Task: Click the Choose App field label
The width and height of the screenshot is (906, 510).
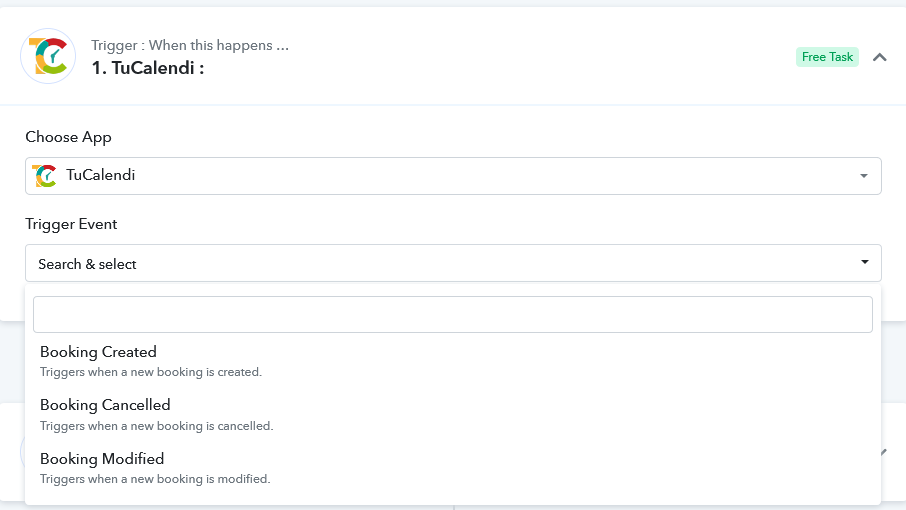Action: 68,137
